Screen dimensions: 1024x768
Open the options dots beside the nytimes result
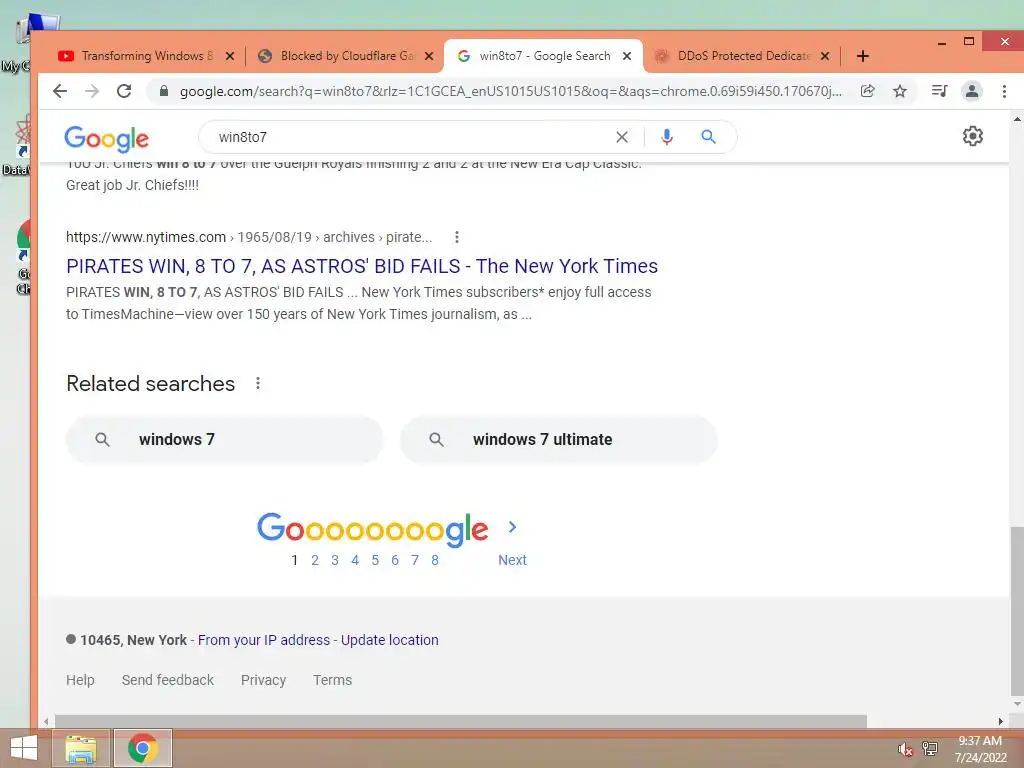coord(456,237)
